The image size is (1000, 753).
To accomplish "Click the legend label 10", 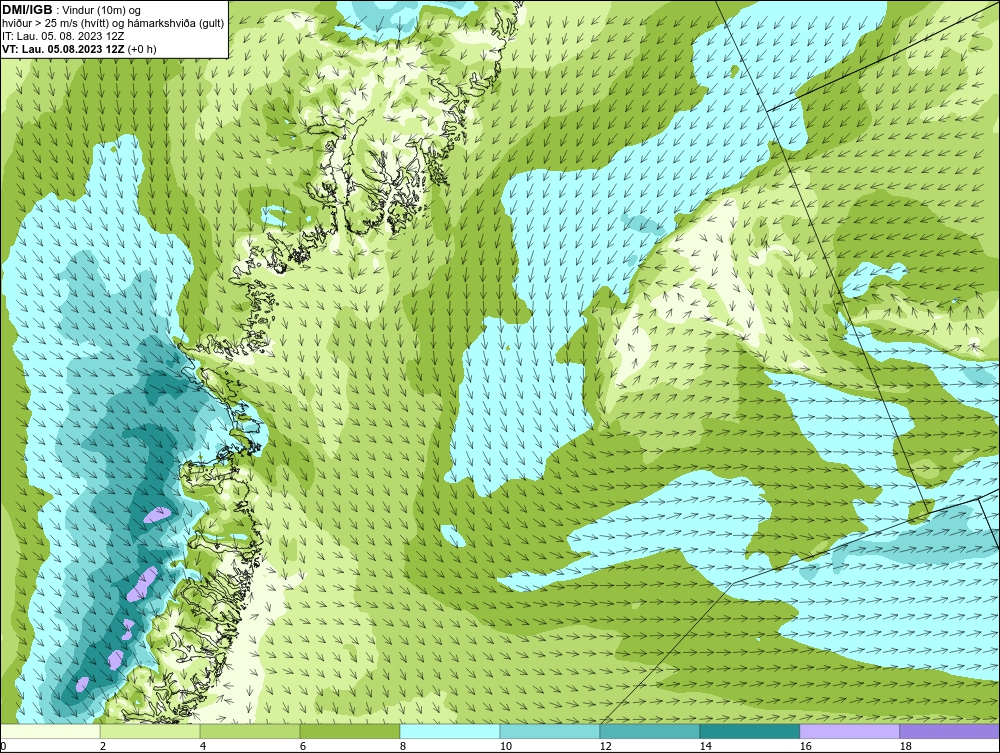I will click(506, 746).
